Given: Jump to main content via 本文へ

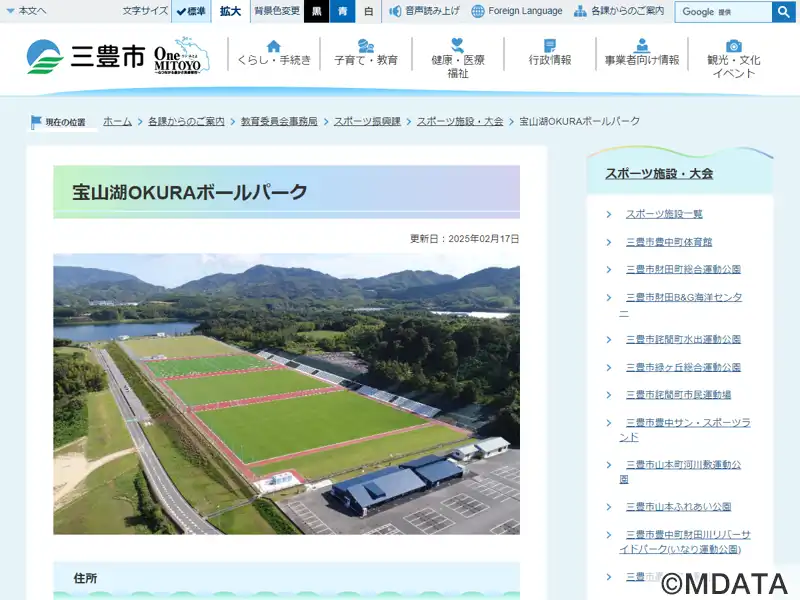Looking at the screenshot, I should pyautogui.click(x=27, y=11).
